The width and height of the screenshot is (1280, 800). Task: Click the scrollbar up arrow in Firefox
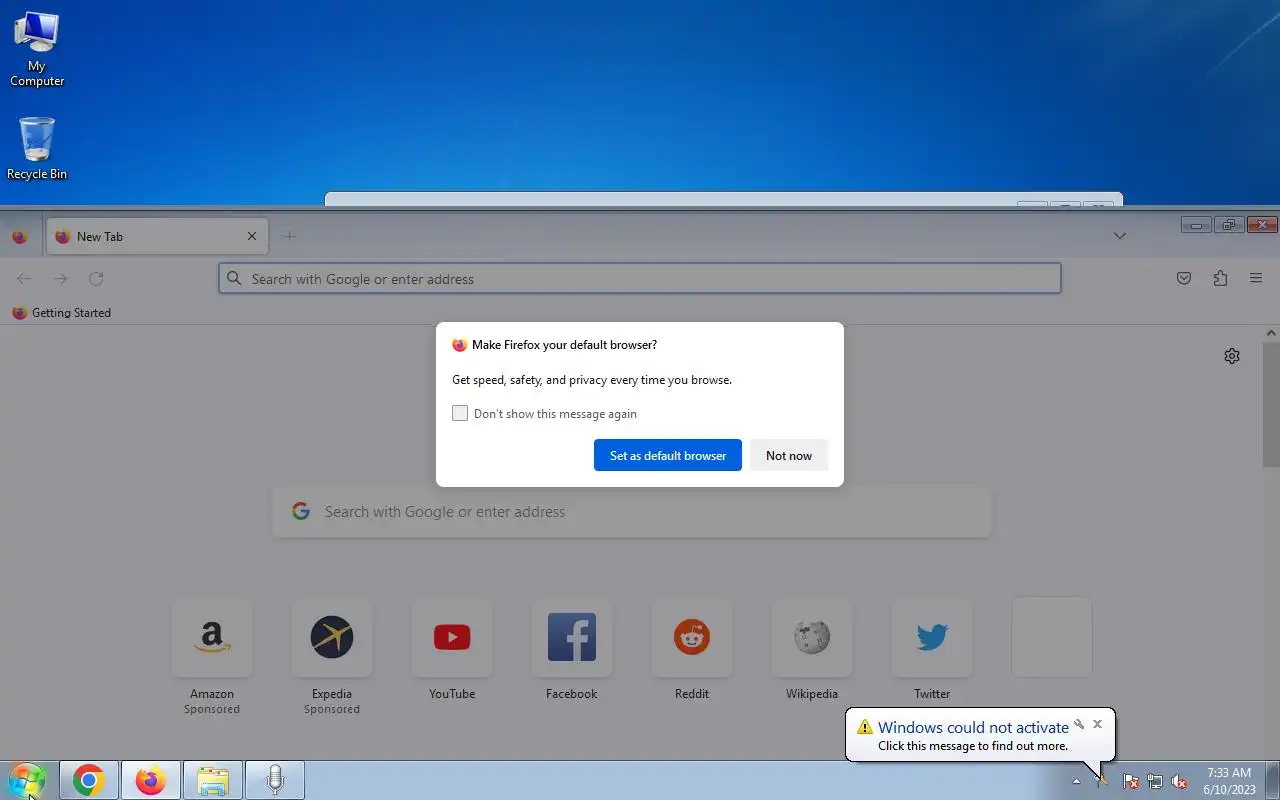point(1272,333)
